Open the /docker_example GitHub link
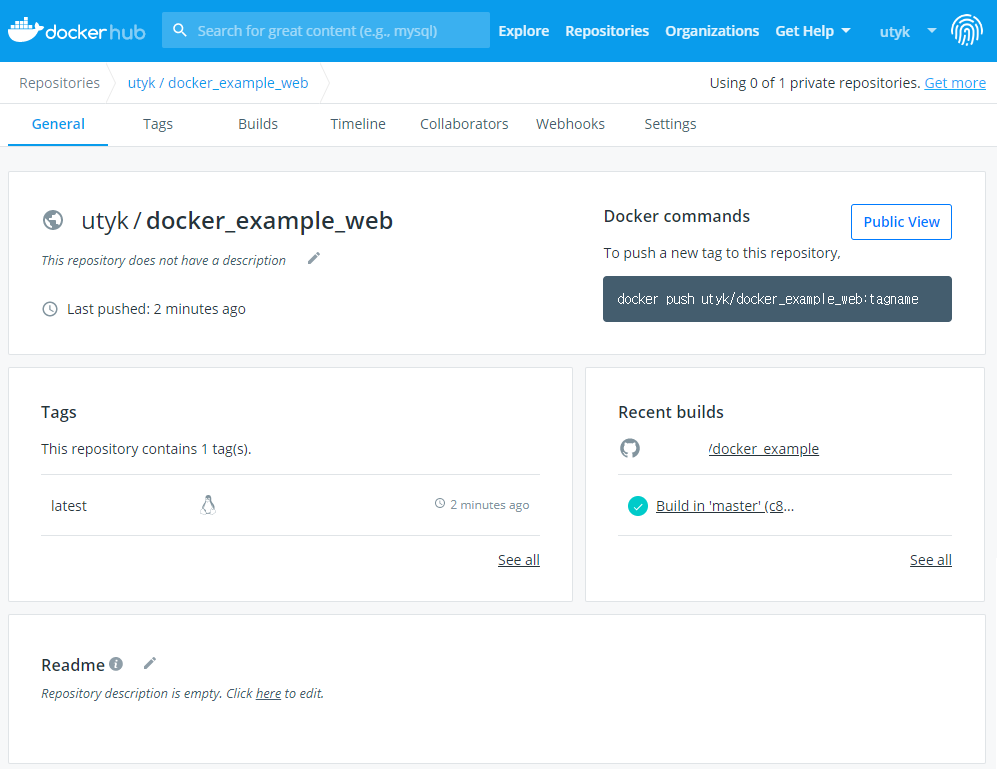The width and height of the screenshot is (997, 769). point(764,448)
